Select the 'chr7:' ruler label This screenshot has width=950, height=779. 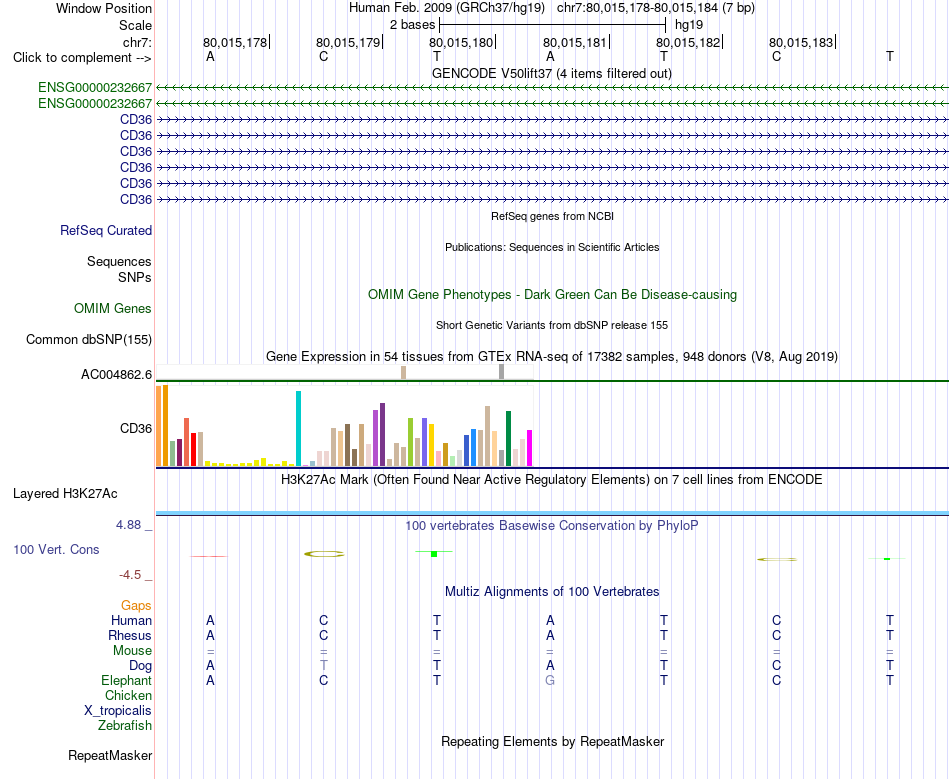(137, 42)
